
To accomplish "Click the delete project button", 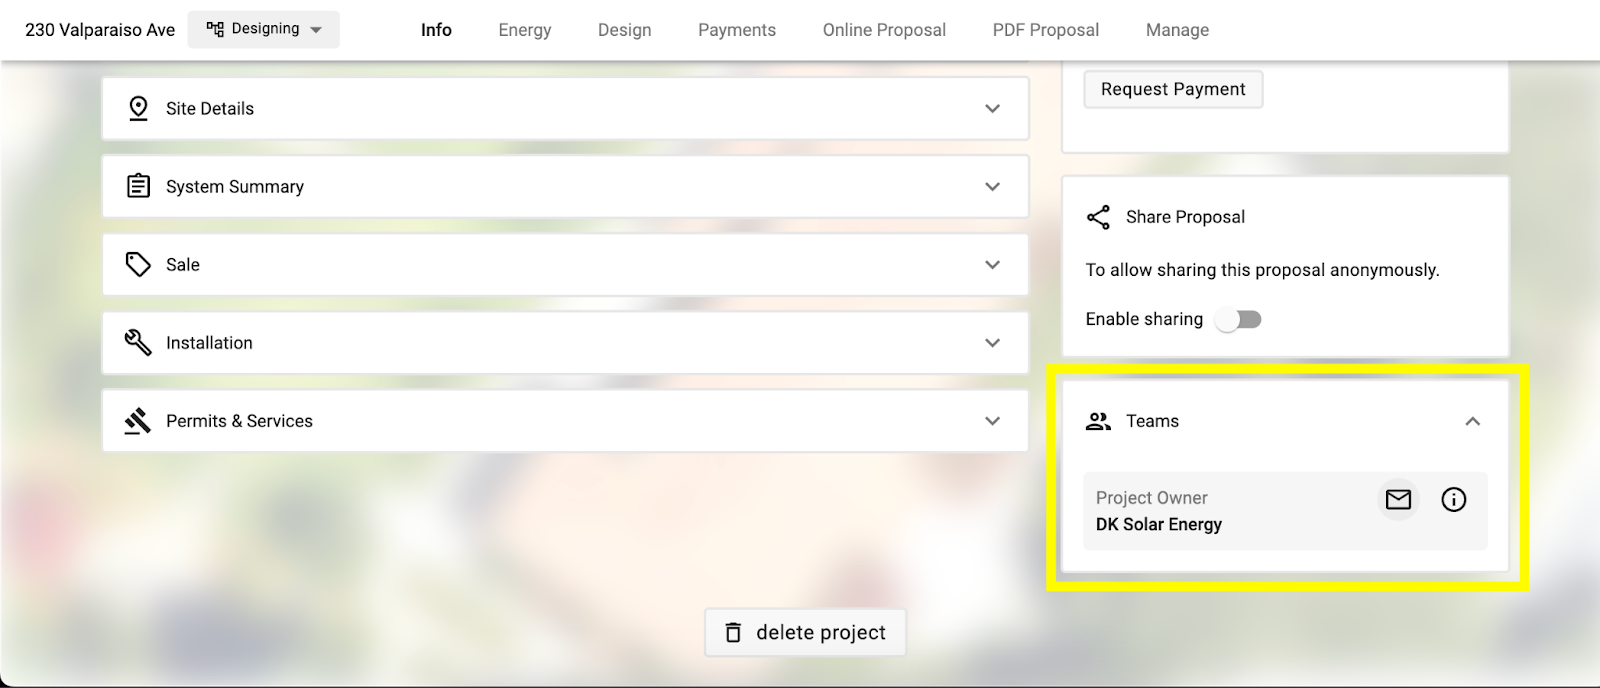I will click(805, 632).
